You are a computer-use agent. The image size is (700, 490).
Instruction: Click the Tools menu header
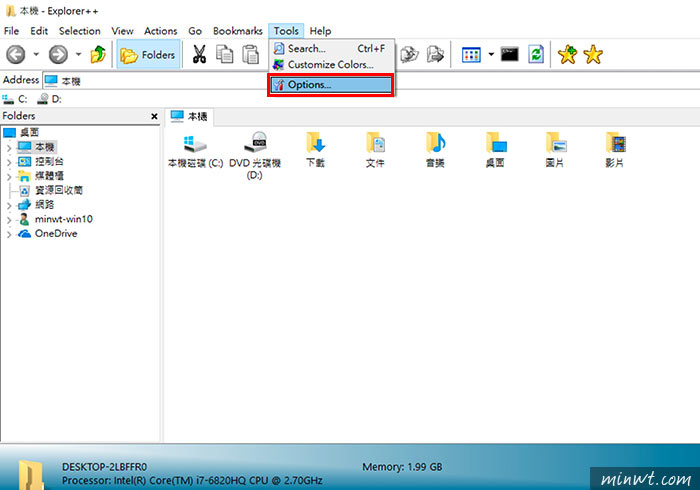click(286, 31)
